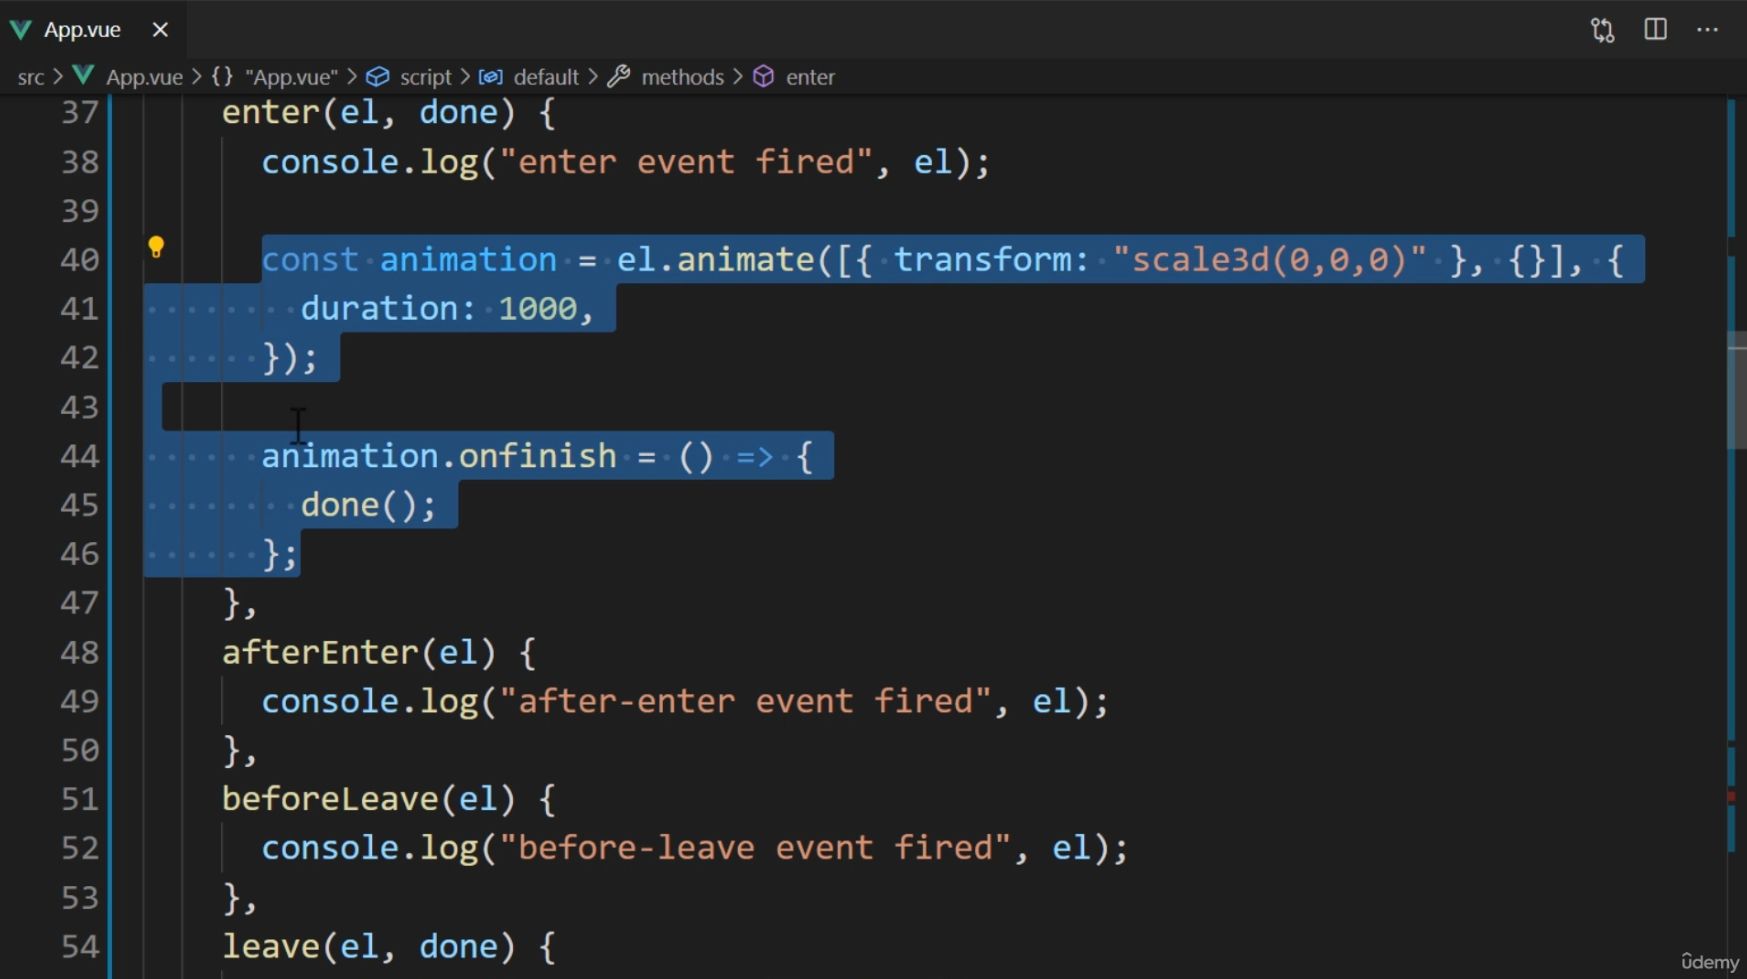Click line number 40 in the gutter
This screenshot has height=979, width=1747.
pyautogui.click(x=80, y=260)
